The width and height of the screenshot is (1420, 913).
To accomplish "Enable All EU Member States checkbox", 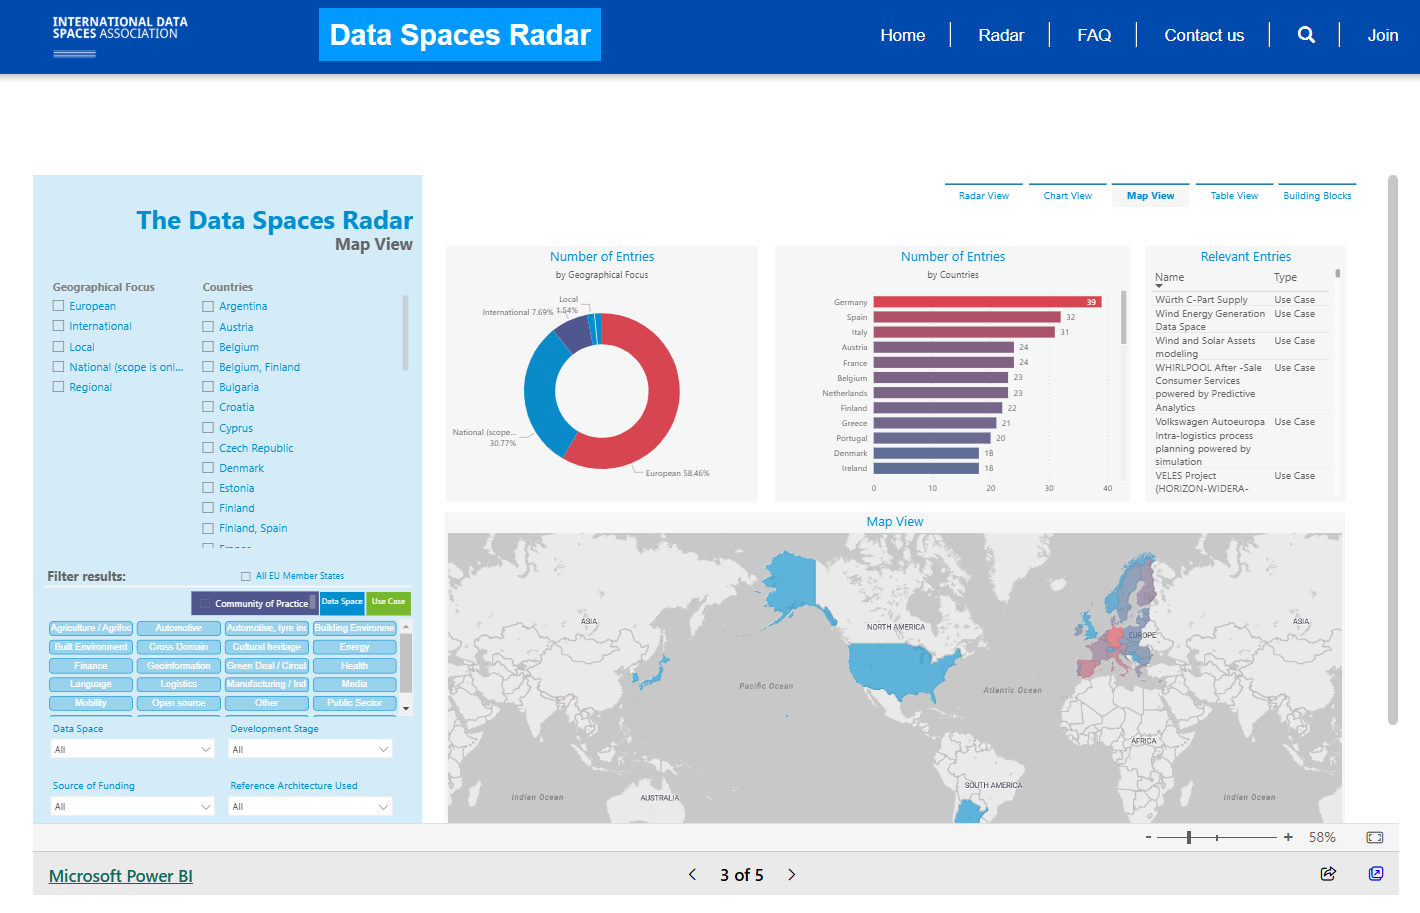I will (246, 576).
